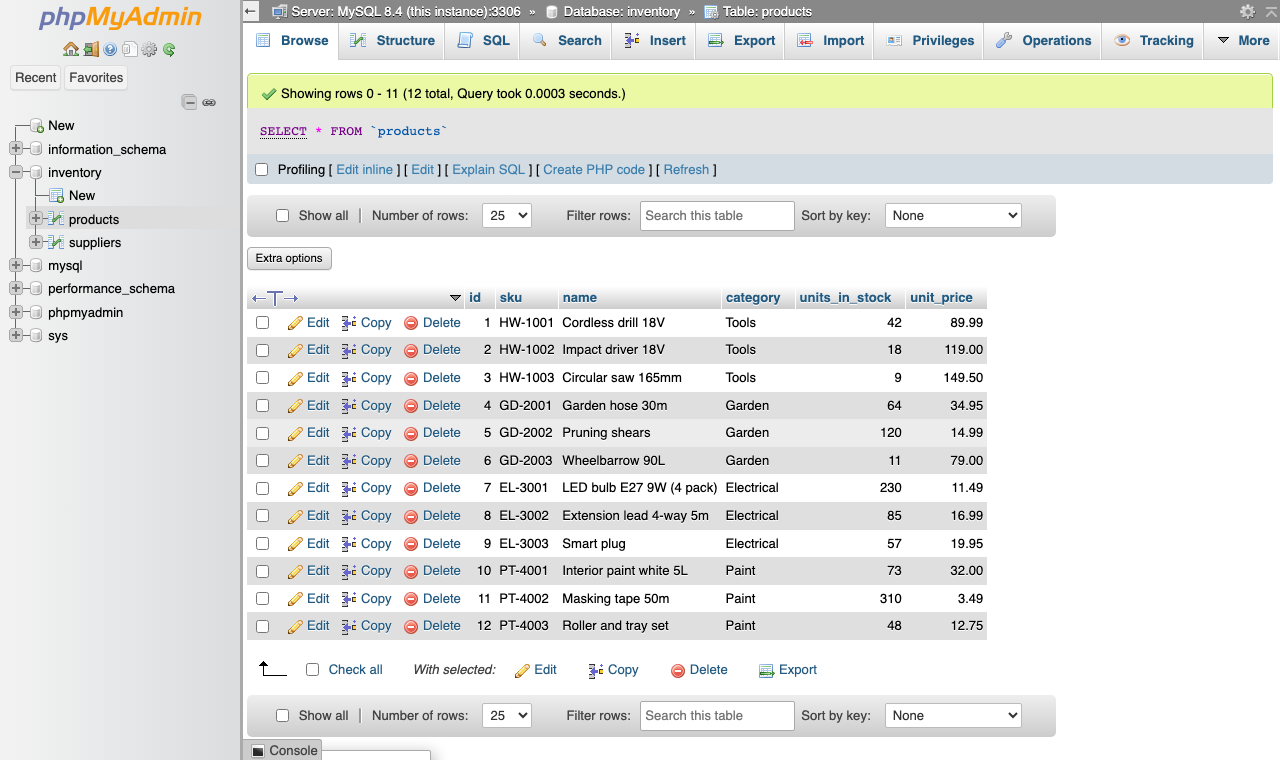Screen dimensions: 1280x760
Task: Open the phpMyAdmin documentation help icon
Action: [110, 49]
